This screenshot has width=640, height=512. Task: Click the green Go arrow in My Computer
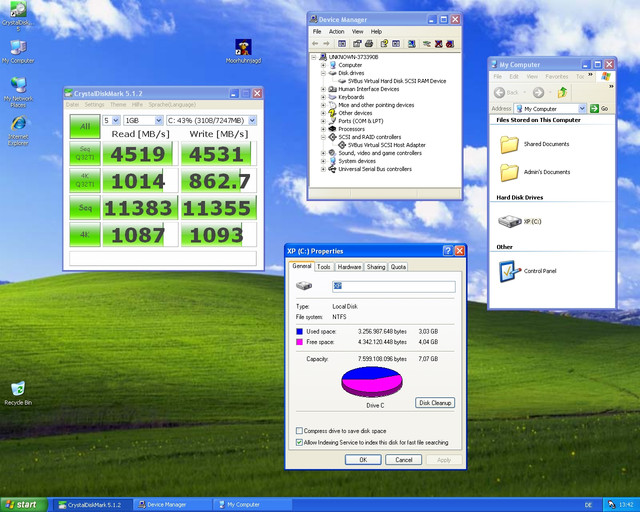click(x=594, y=109)
